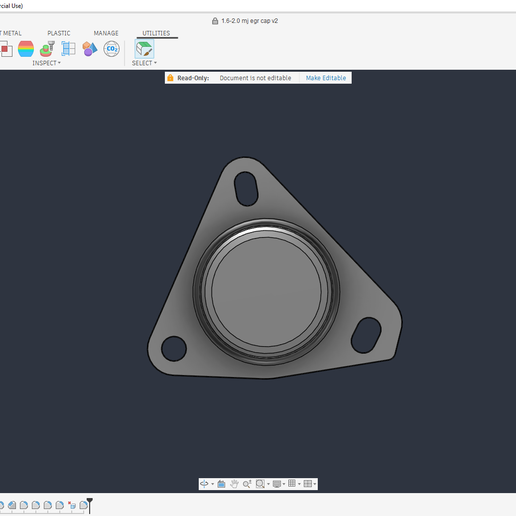Switch to the SHEET METAL tab

click(11, 33)
